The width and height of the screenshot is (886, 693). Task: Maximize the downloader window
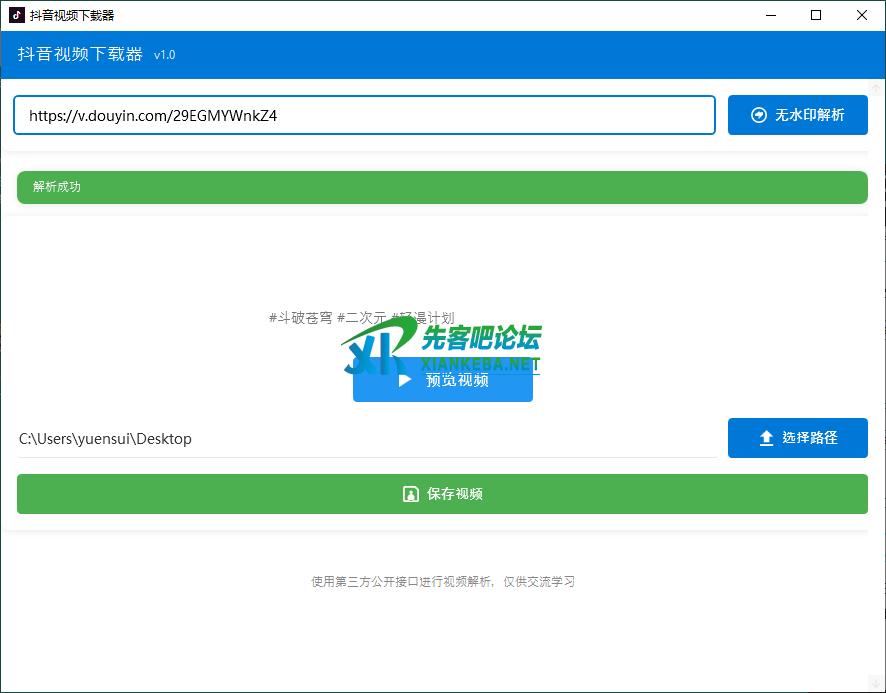point(816,15)
